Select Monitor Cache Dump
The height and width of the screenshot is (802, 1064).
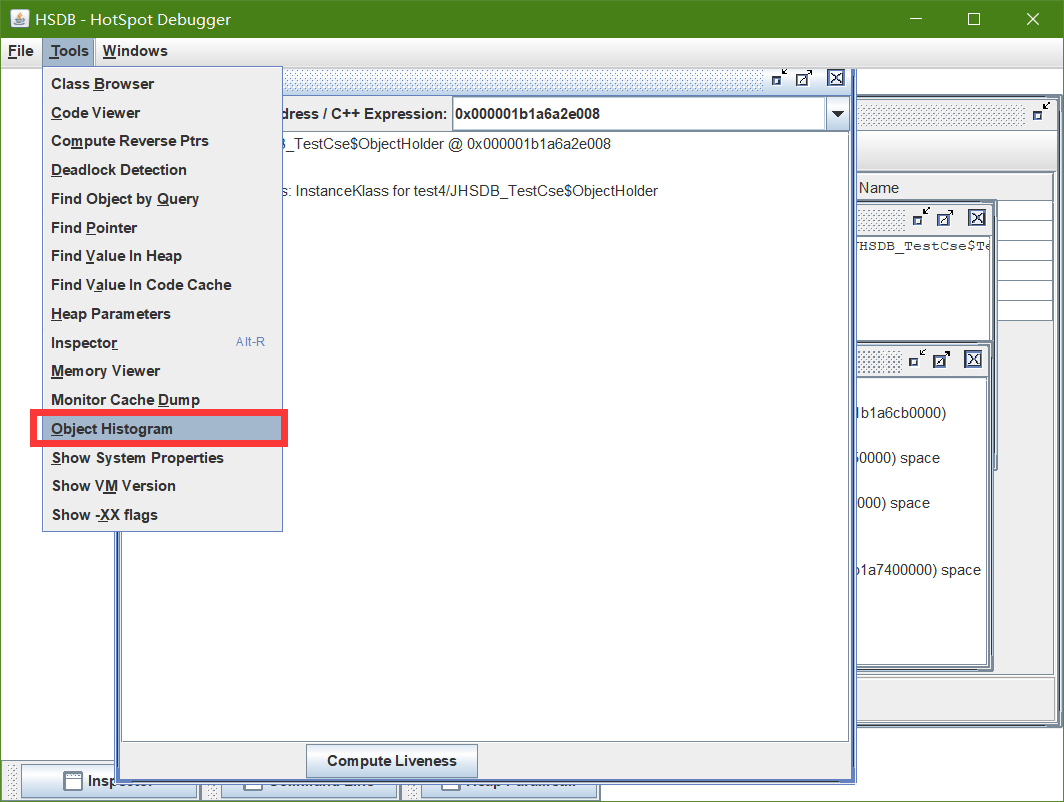point(162,400)
